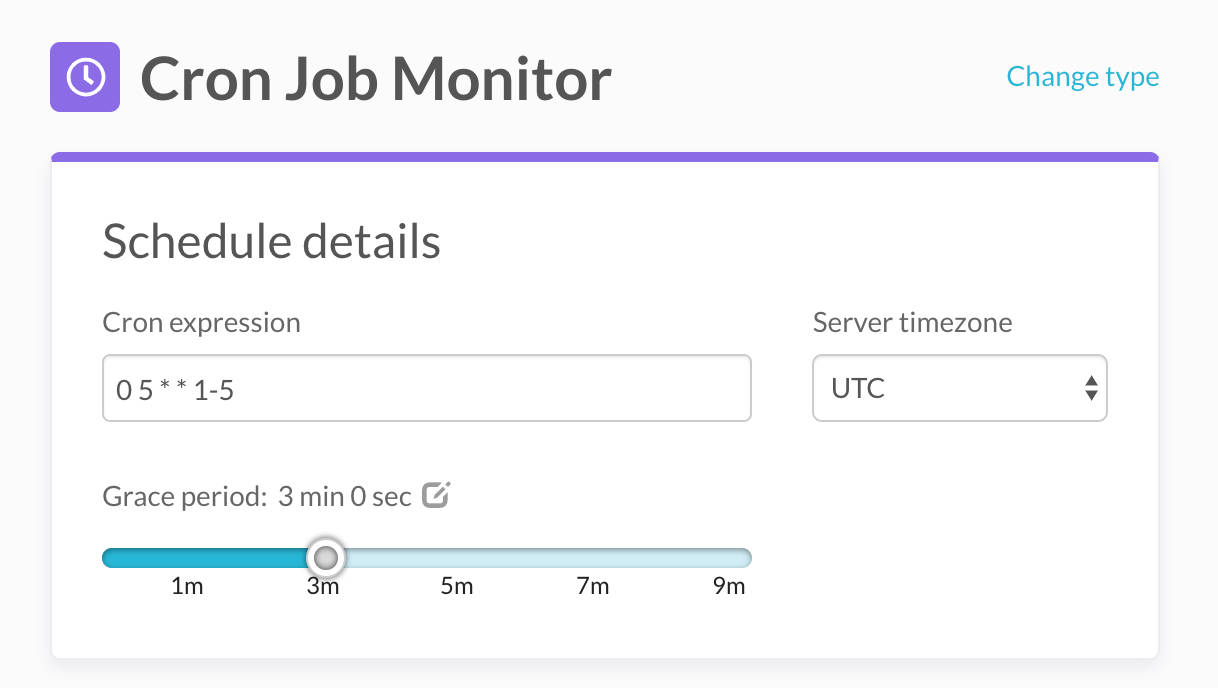Viewport: 1218px width, 688px height.
Task: Set grace period by clicking the 5m mark
Action: click(457, 557)
